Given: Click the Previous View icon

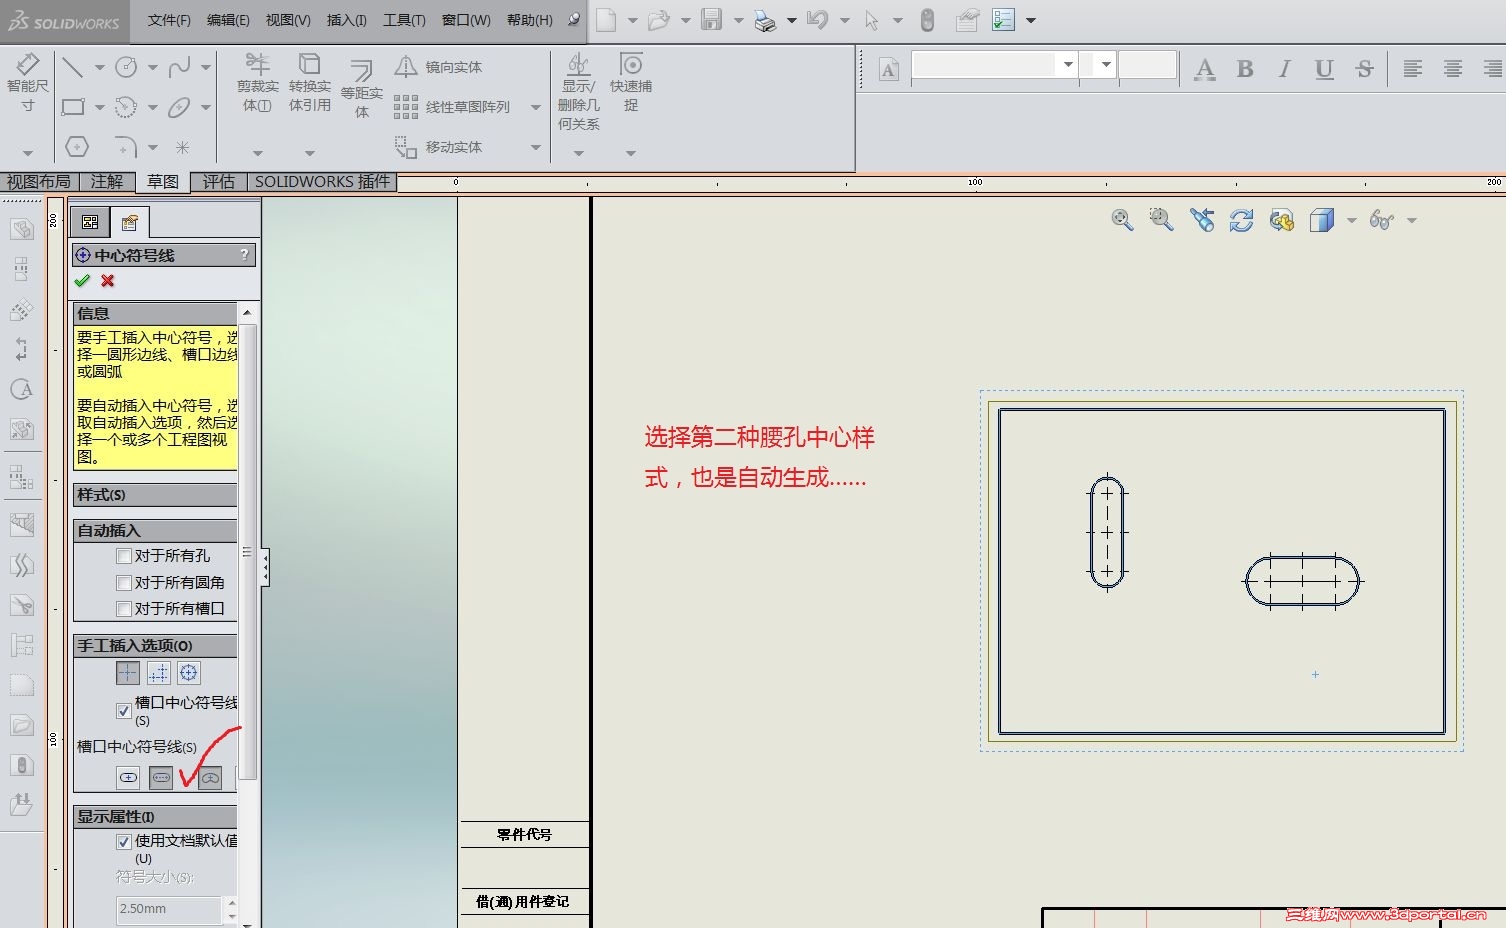Looking at the screenshot, I should click(1202, 220).
